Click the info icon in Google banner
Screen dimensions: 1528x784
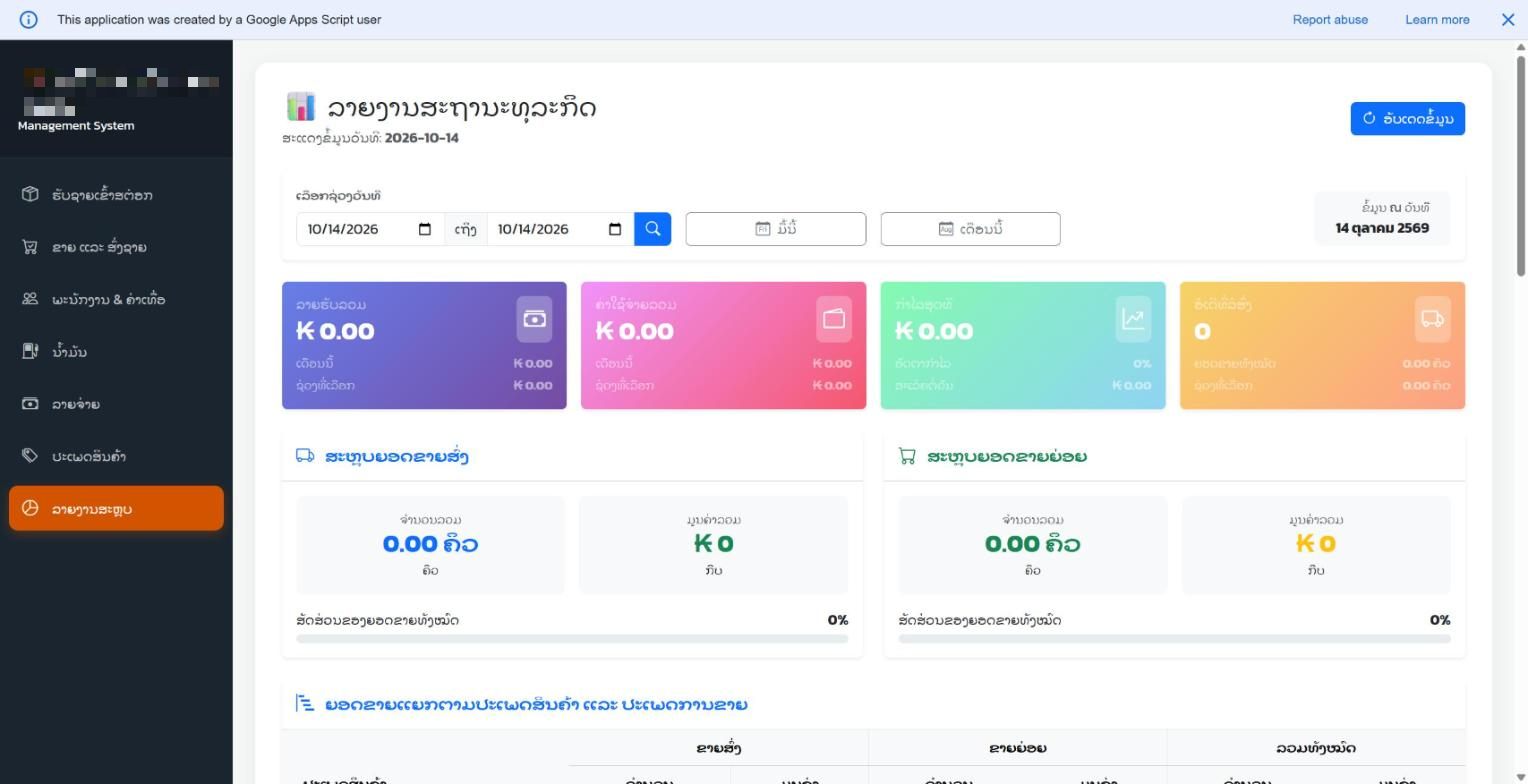point(28,20)
